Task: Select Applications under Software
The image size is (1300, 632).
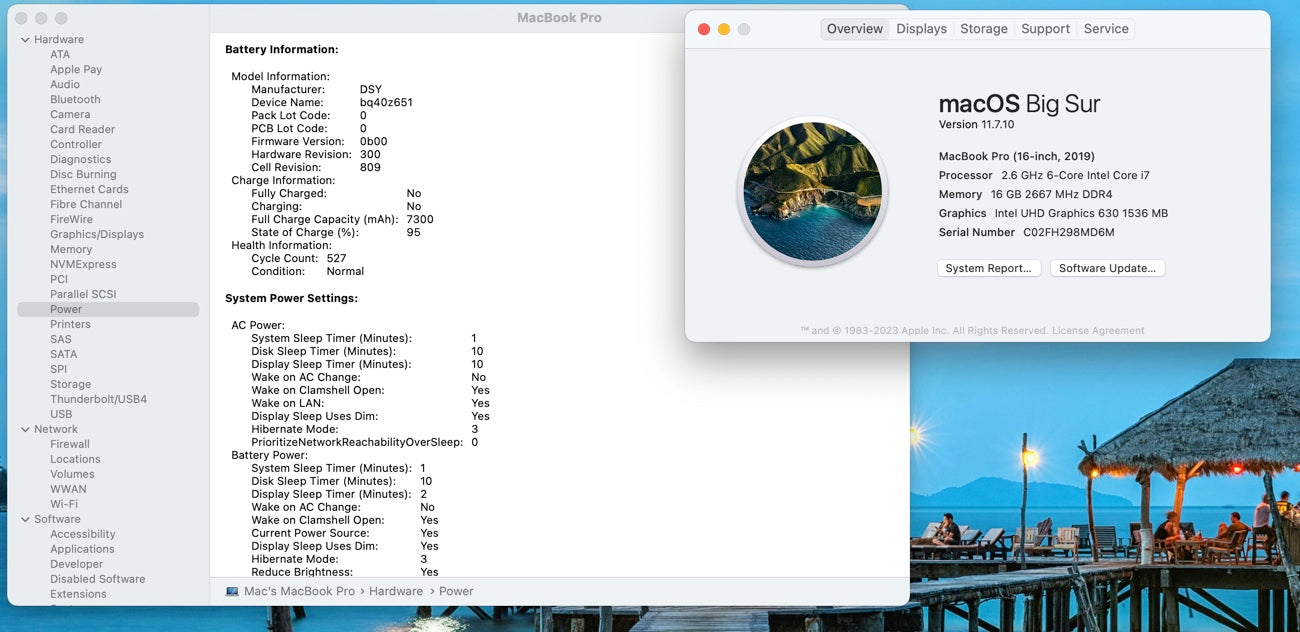Action: [x=82, y=549]
